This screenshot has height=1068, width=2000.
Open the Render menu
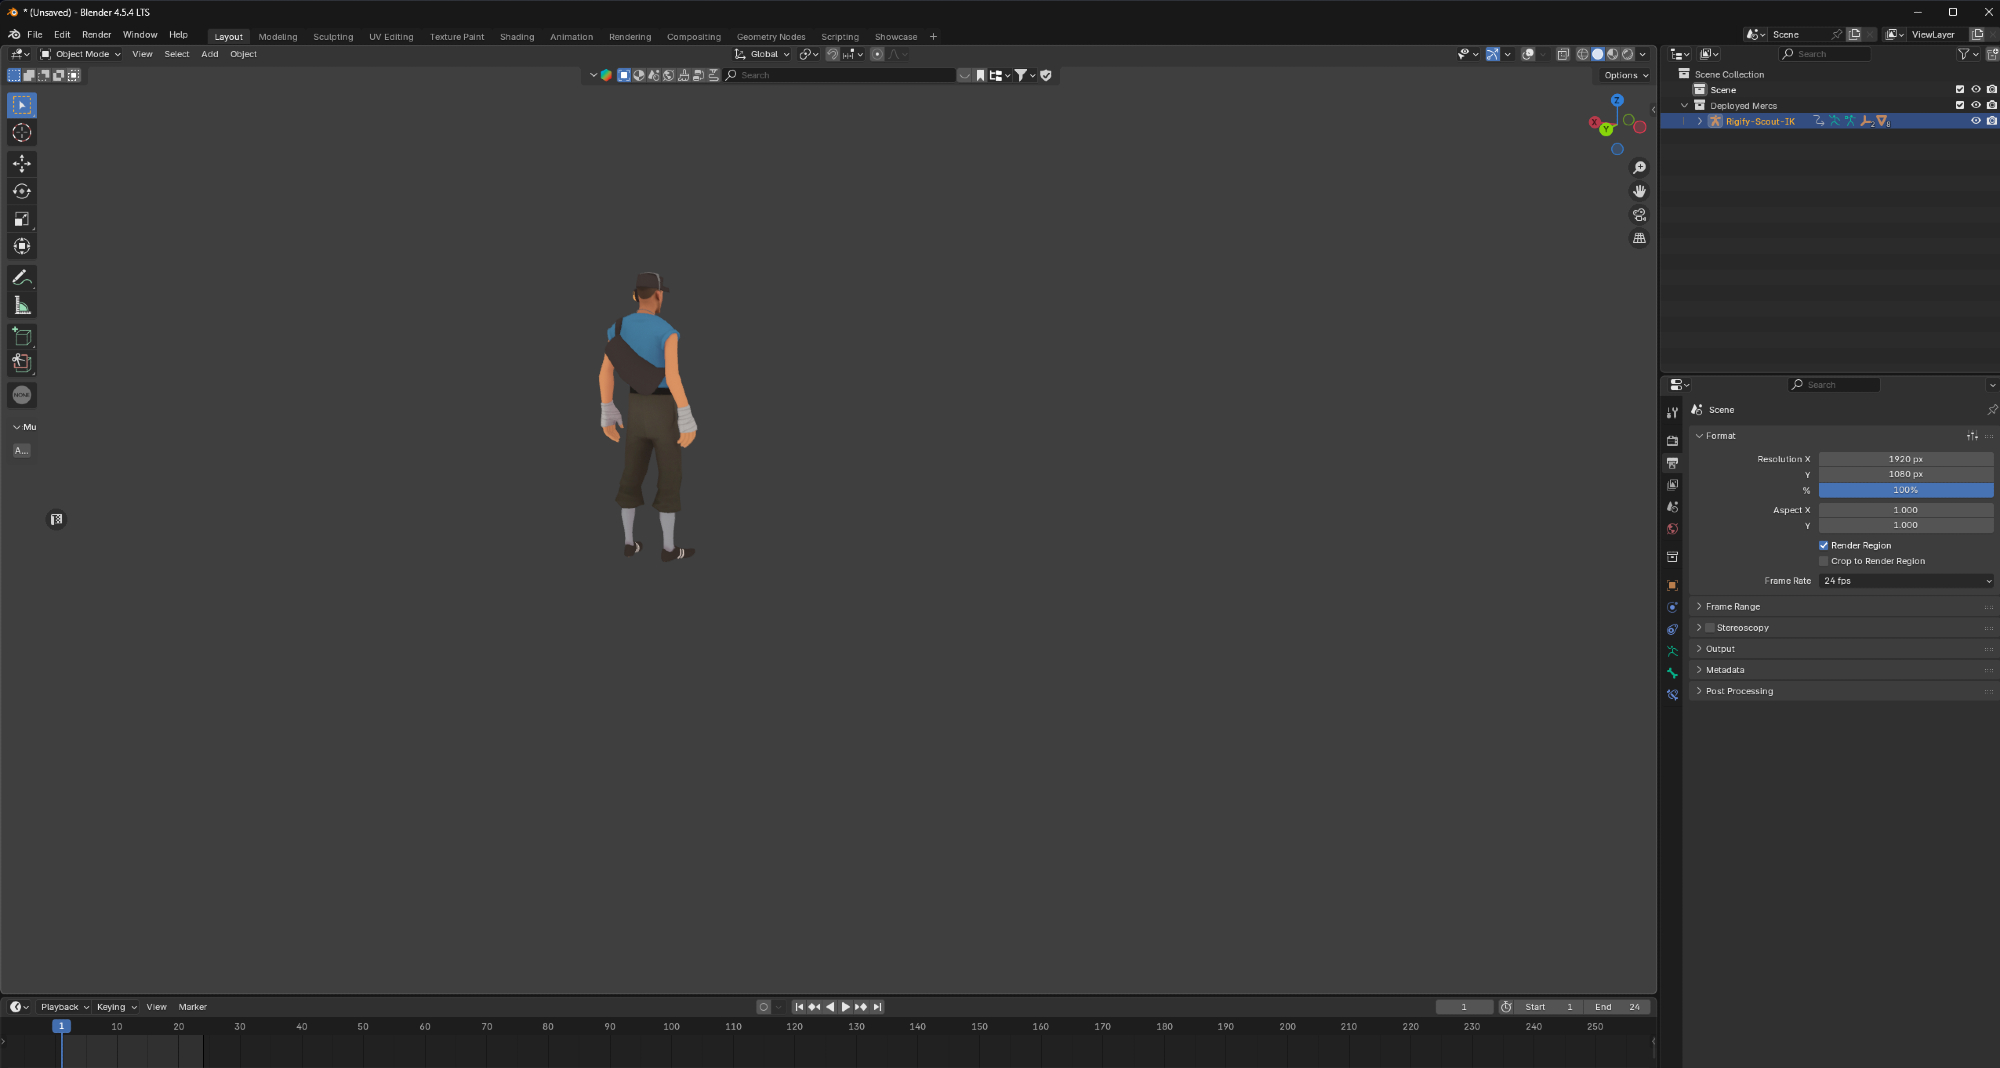96,35
